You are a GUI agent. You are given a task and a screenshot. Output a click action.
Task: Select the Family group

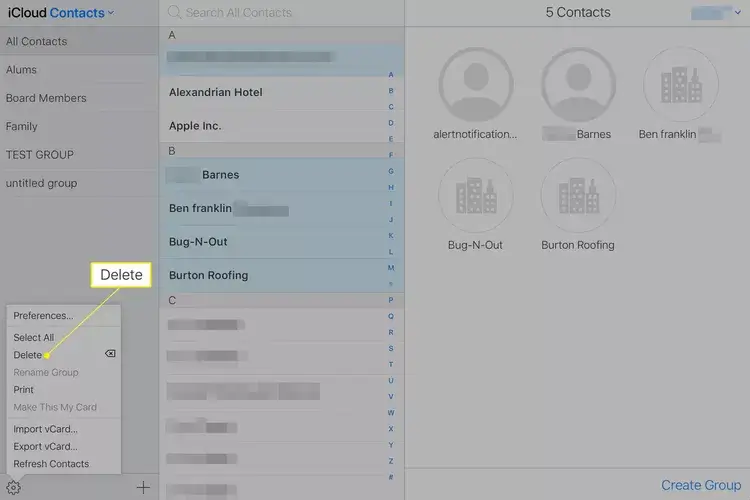pyautogui.click(x=79, y=126)
